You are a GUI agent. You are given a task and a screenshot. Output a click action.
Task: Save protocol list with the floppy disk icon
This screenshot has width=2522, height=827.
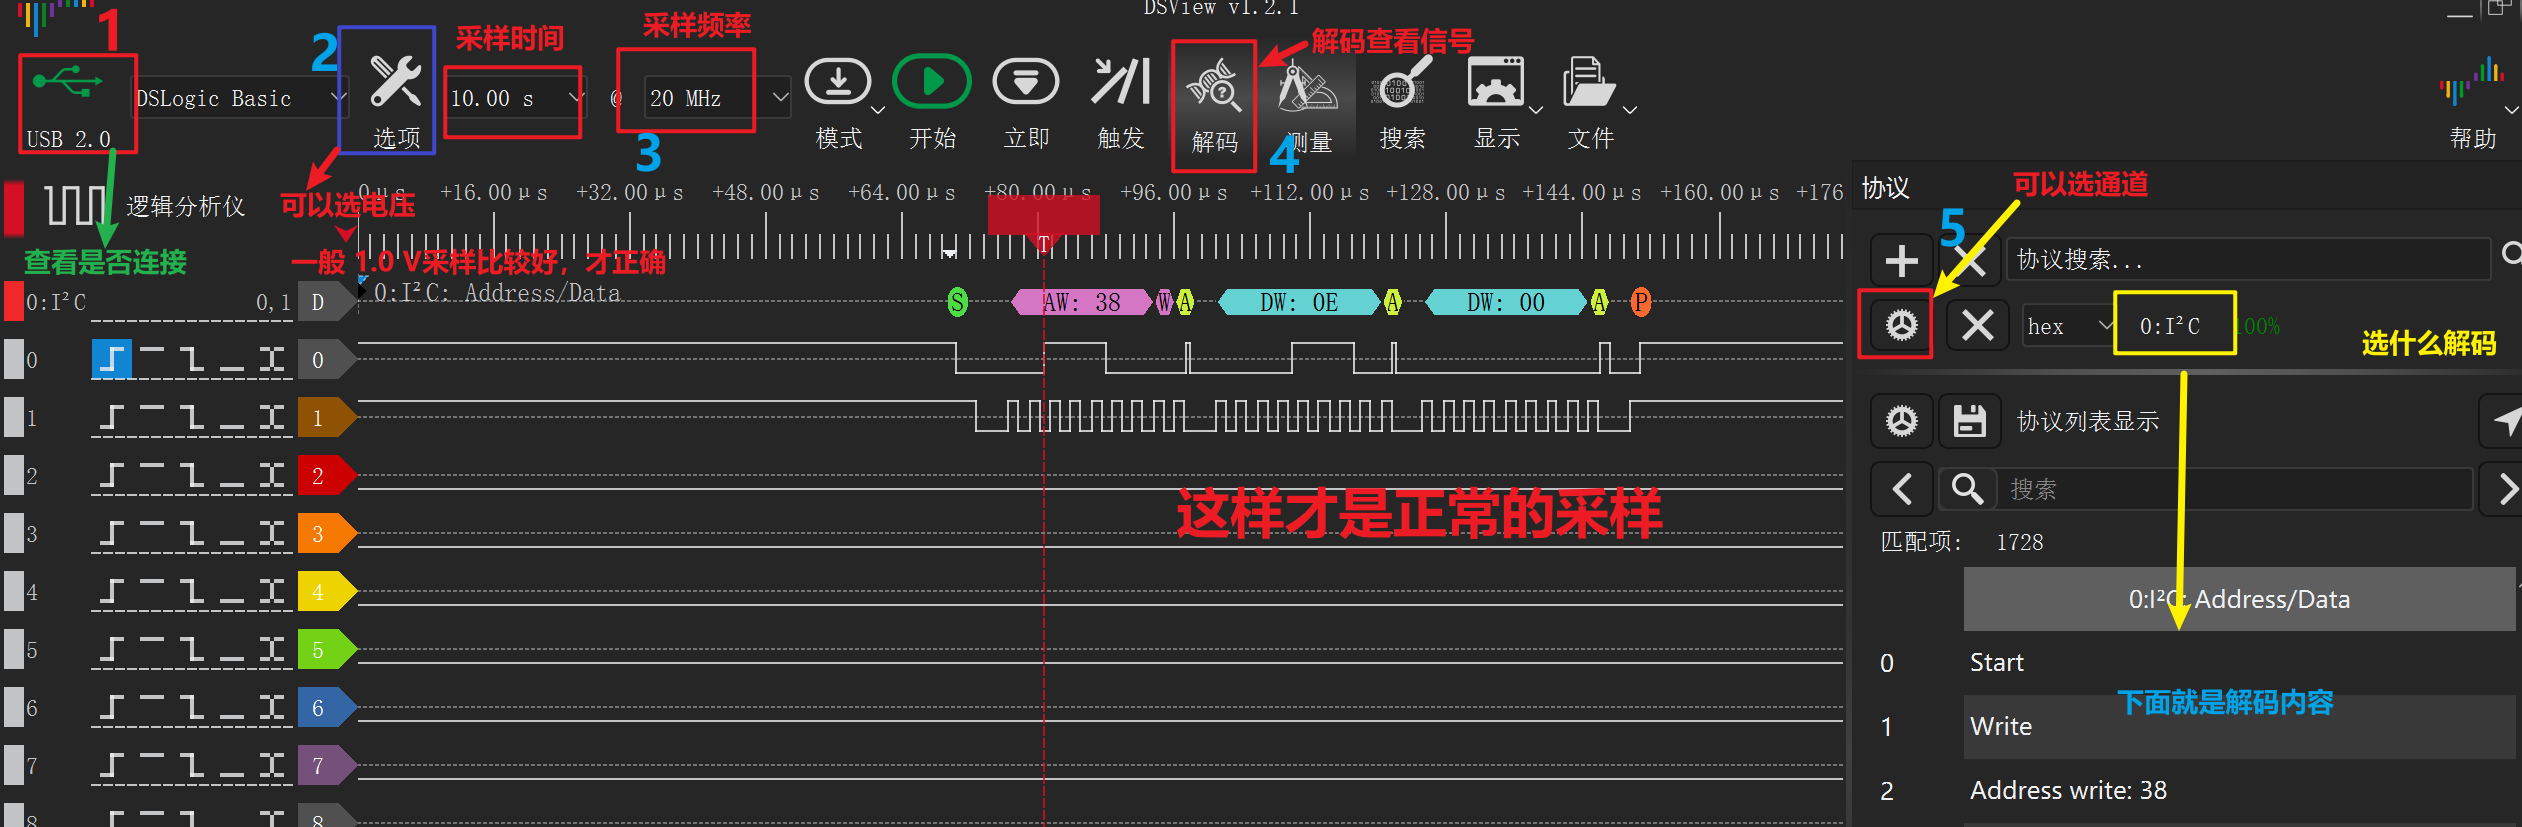click(1969, 421)
